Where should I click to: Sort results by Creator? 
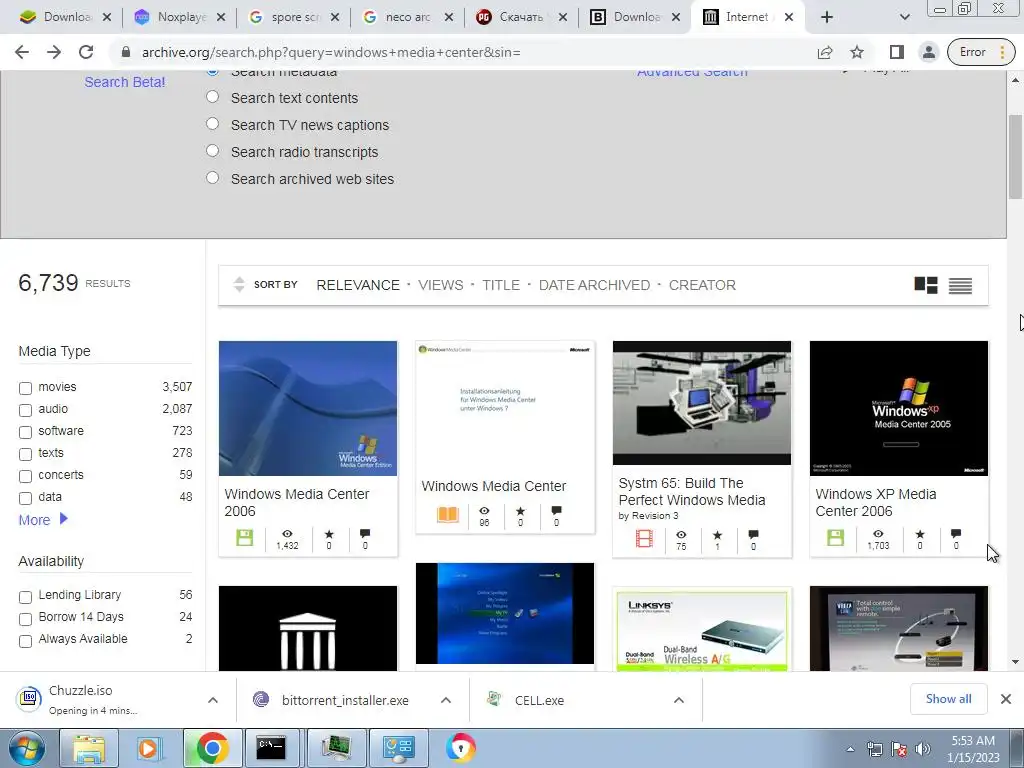(x=702, y=285)
